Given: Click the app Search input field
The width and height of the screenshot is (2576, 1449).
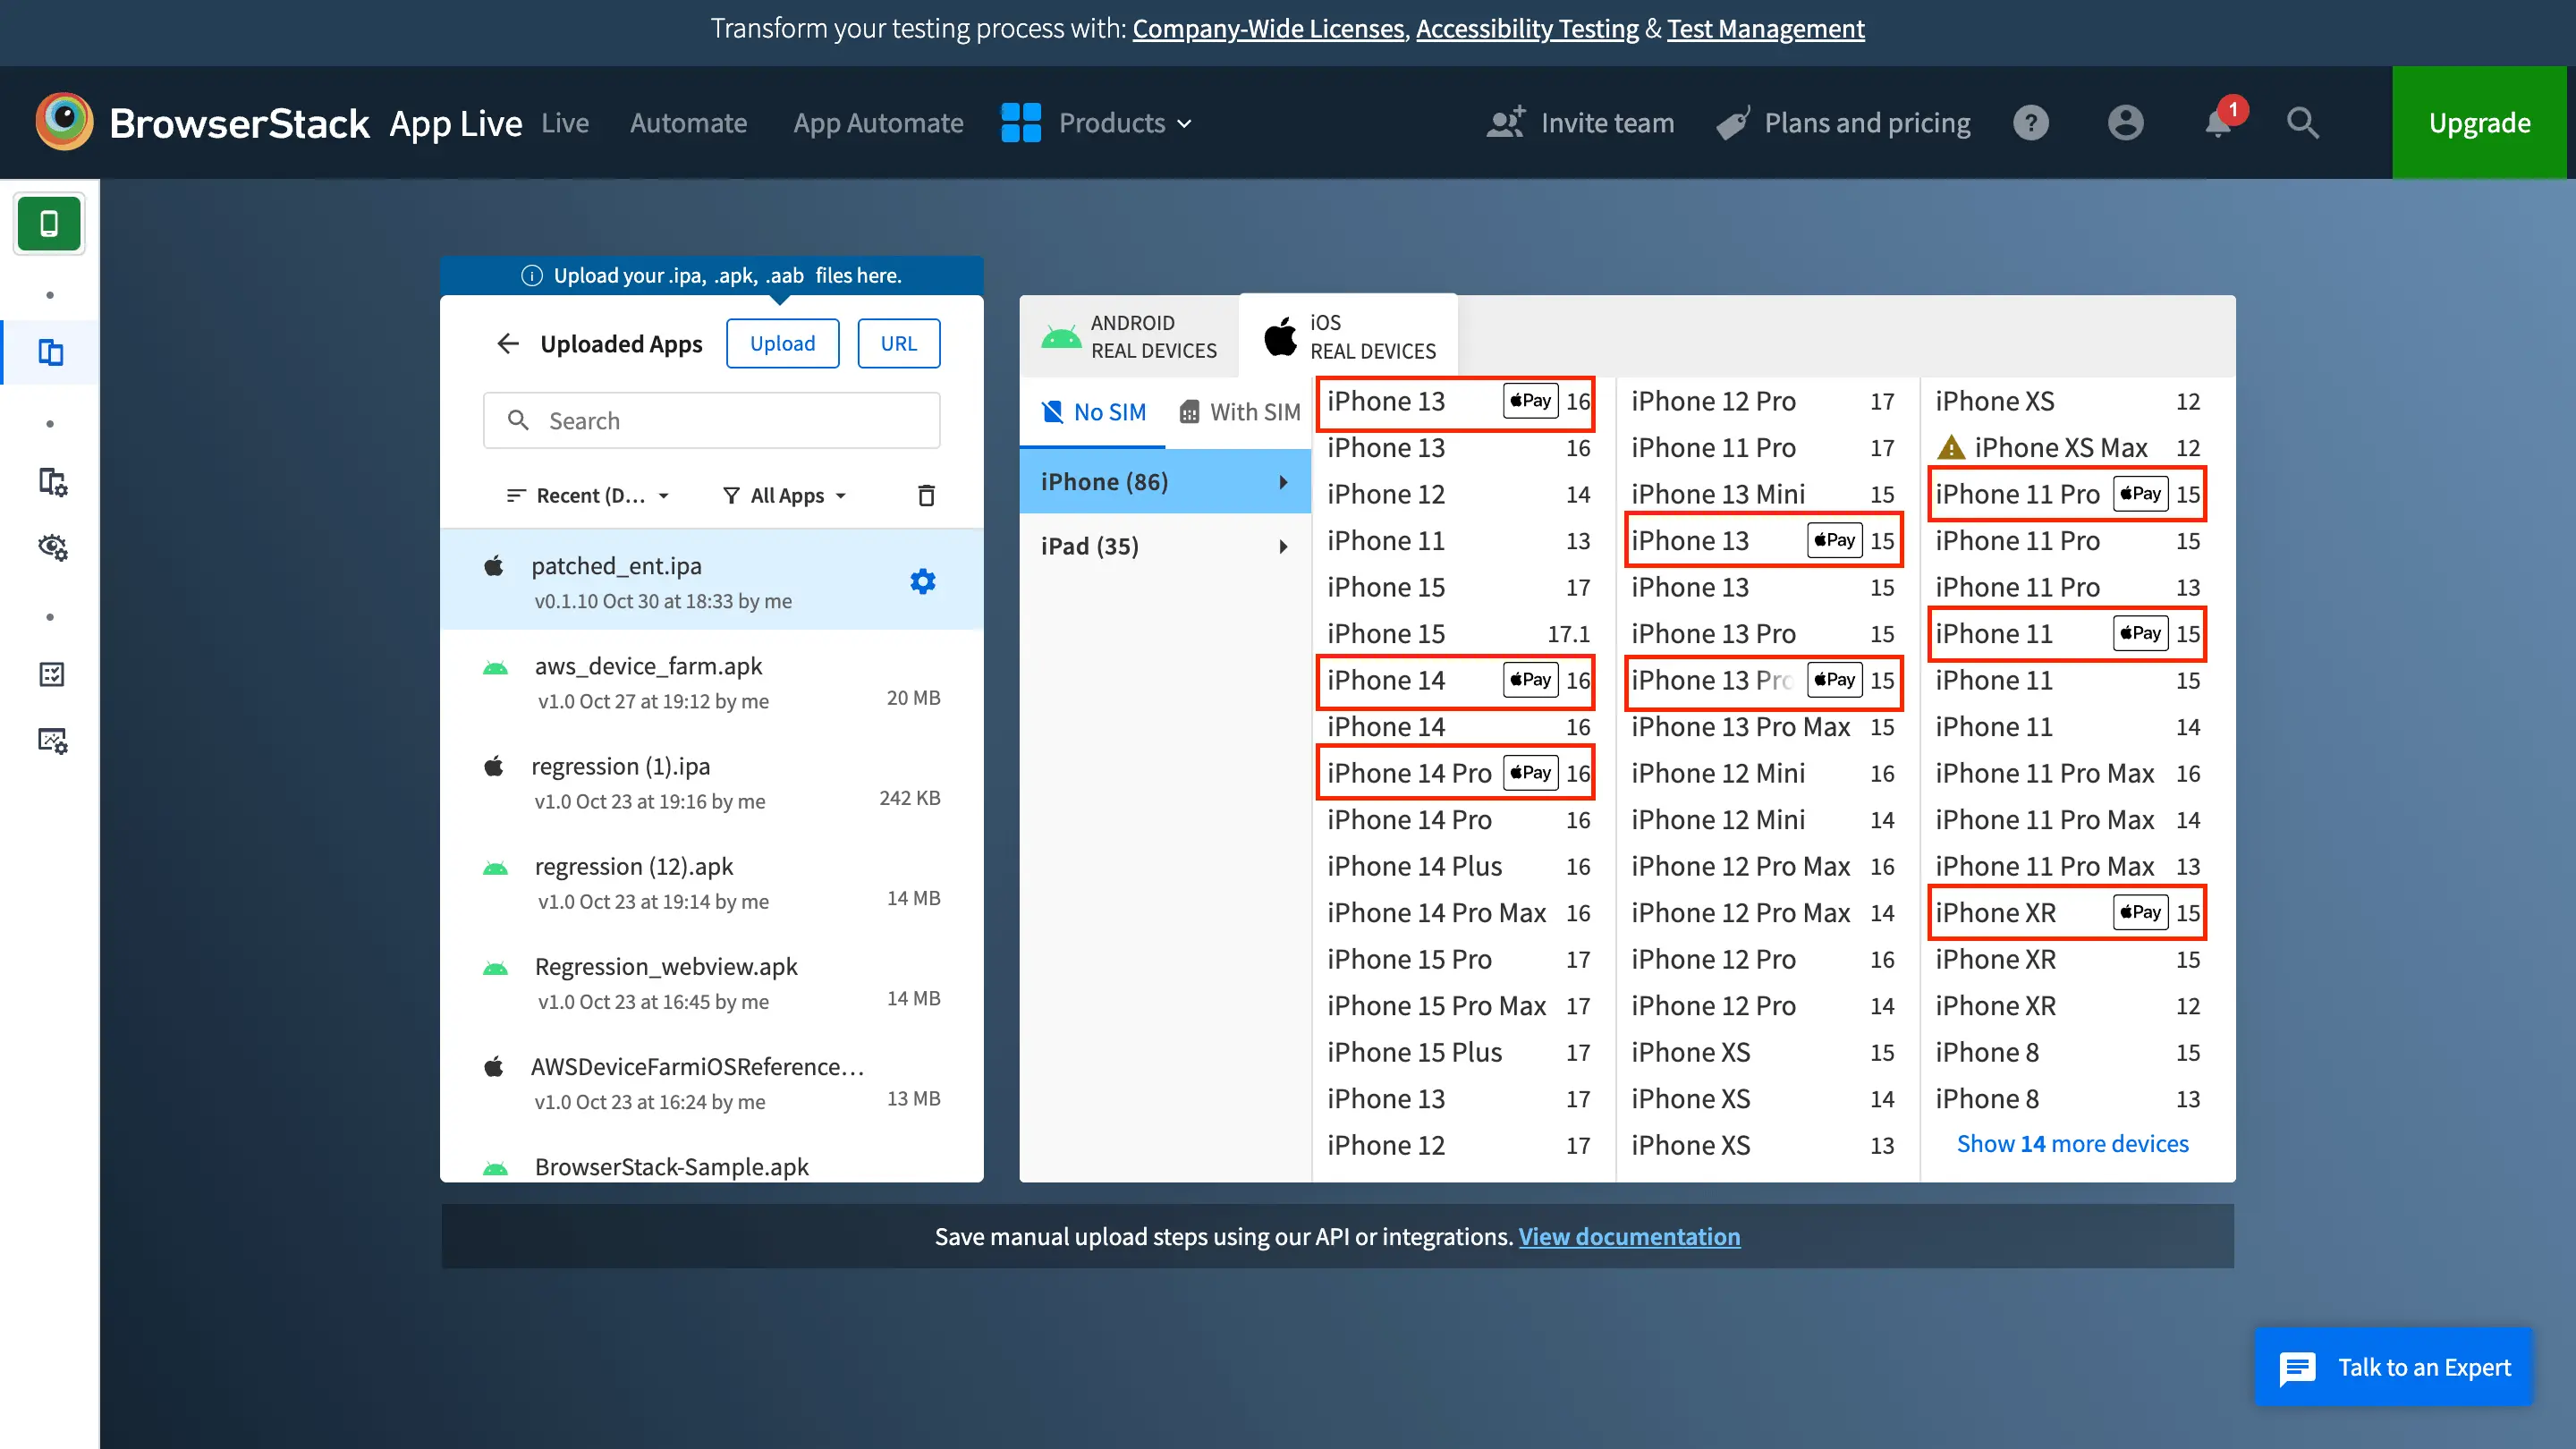Looking at the screenshot, I should coord(712,421).
